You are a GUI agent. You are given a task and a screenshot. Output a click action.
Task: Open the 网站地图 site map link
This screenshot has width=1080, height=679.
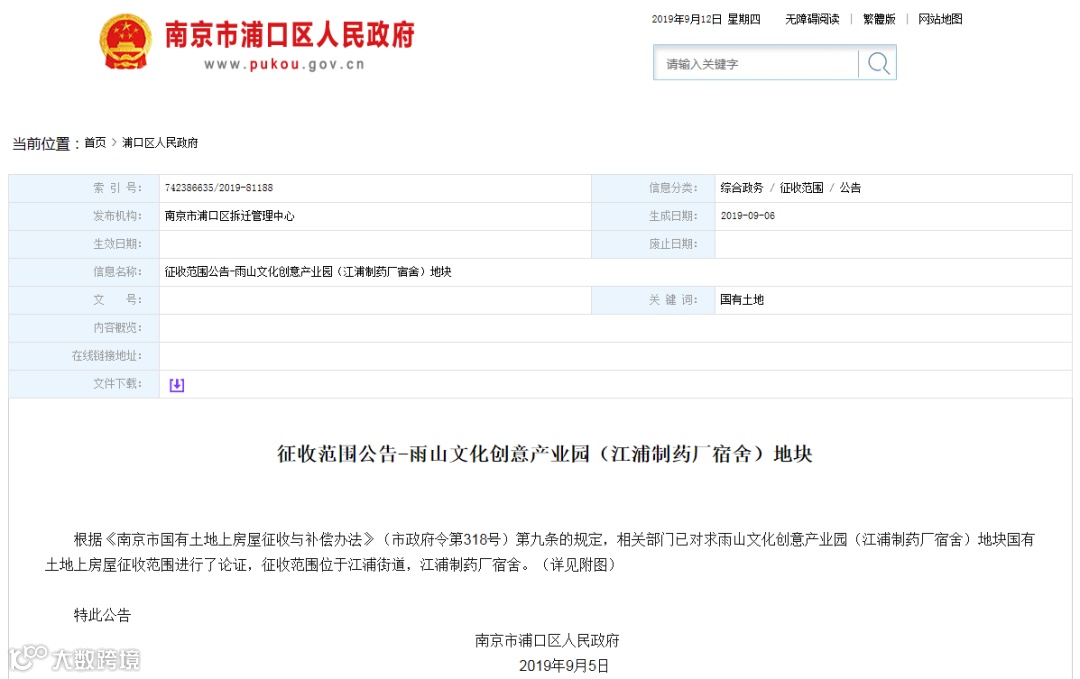coord(940,19)
